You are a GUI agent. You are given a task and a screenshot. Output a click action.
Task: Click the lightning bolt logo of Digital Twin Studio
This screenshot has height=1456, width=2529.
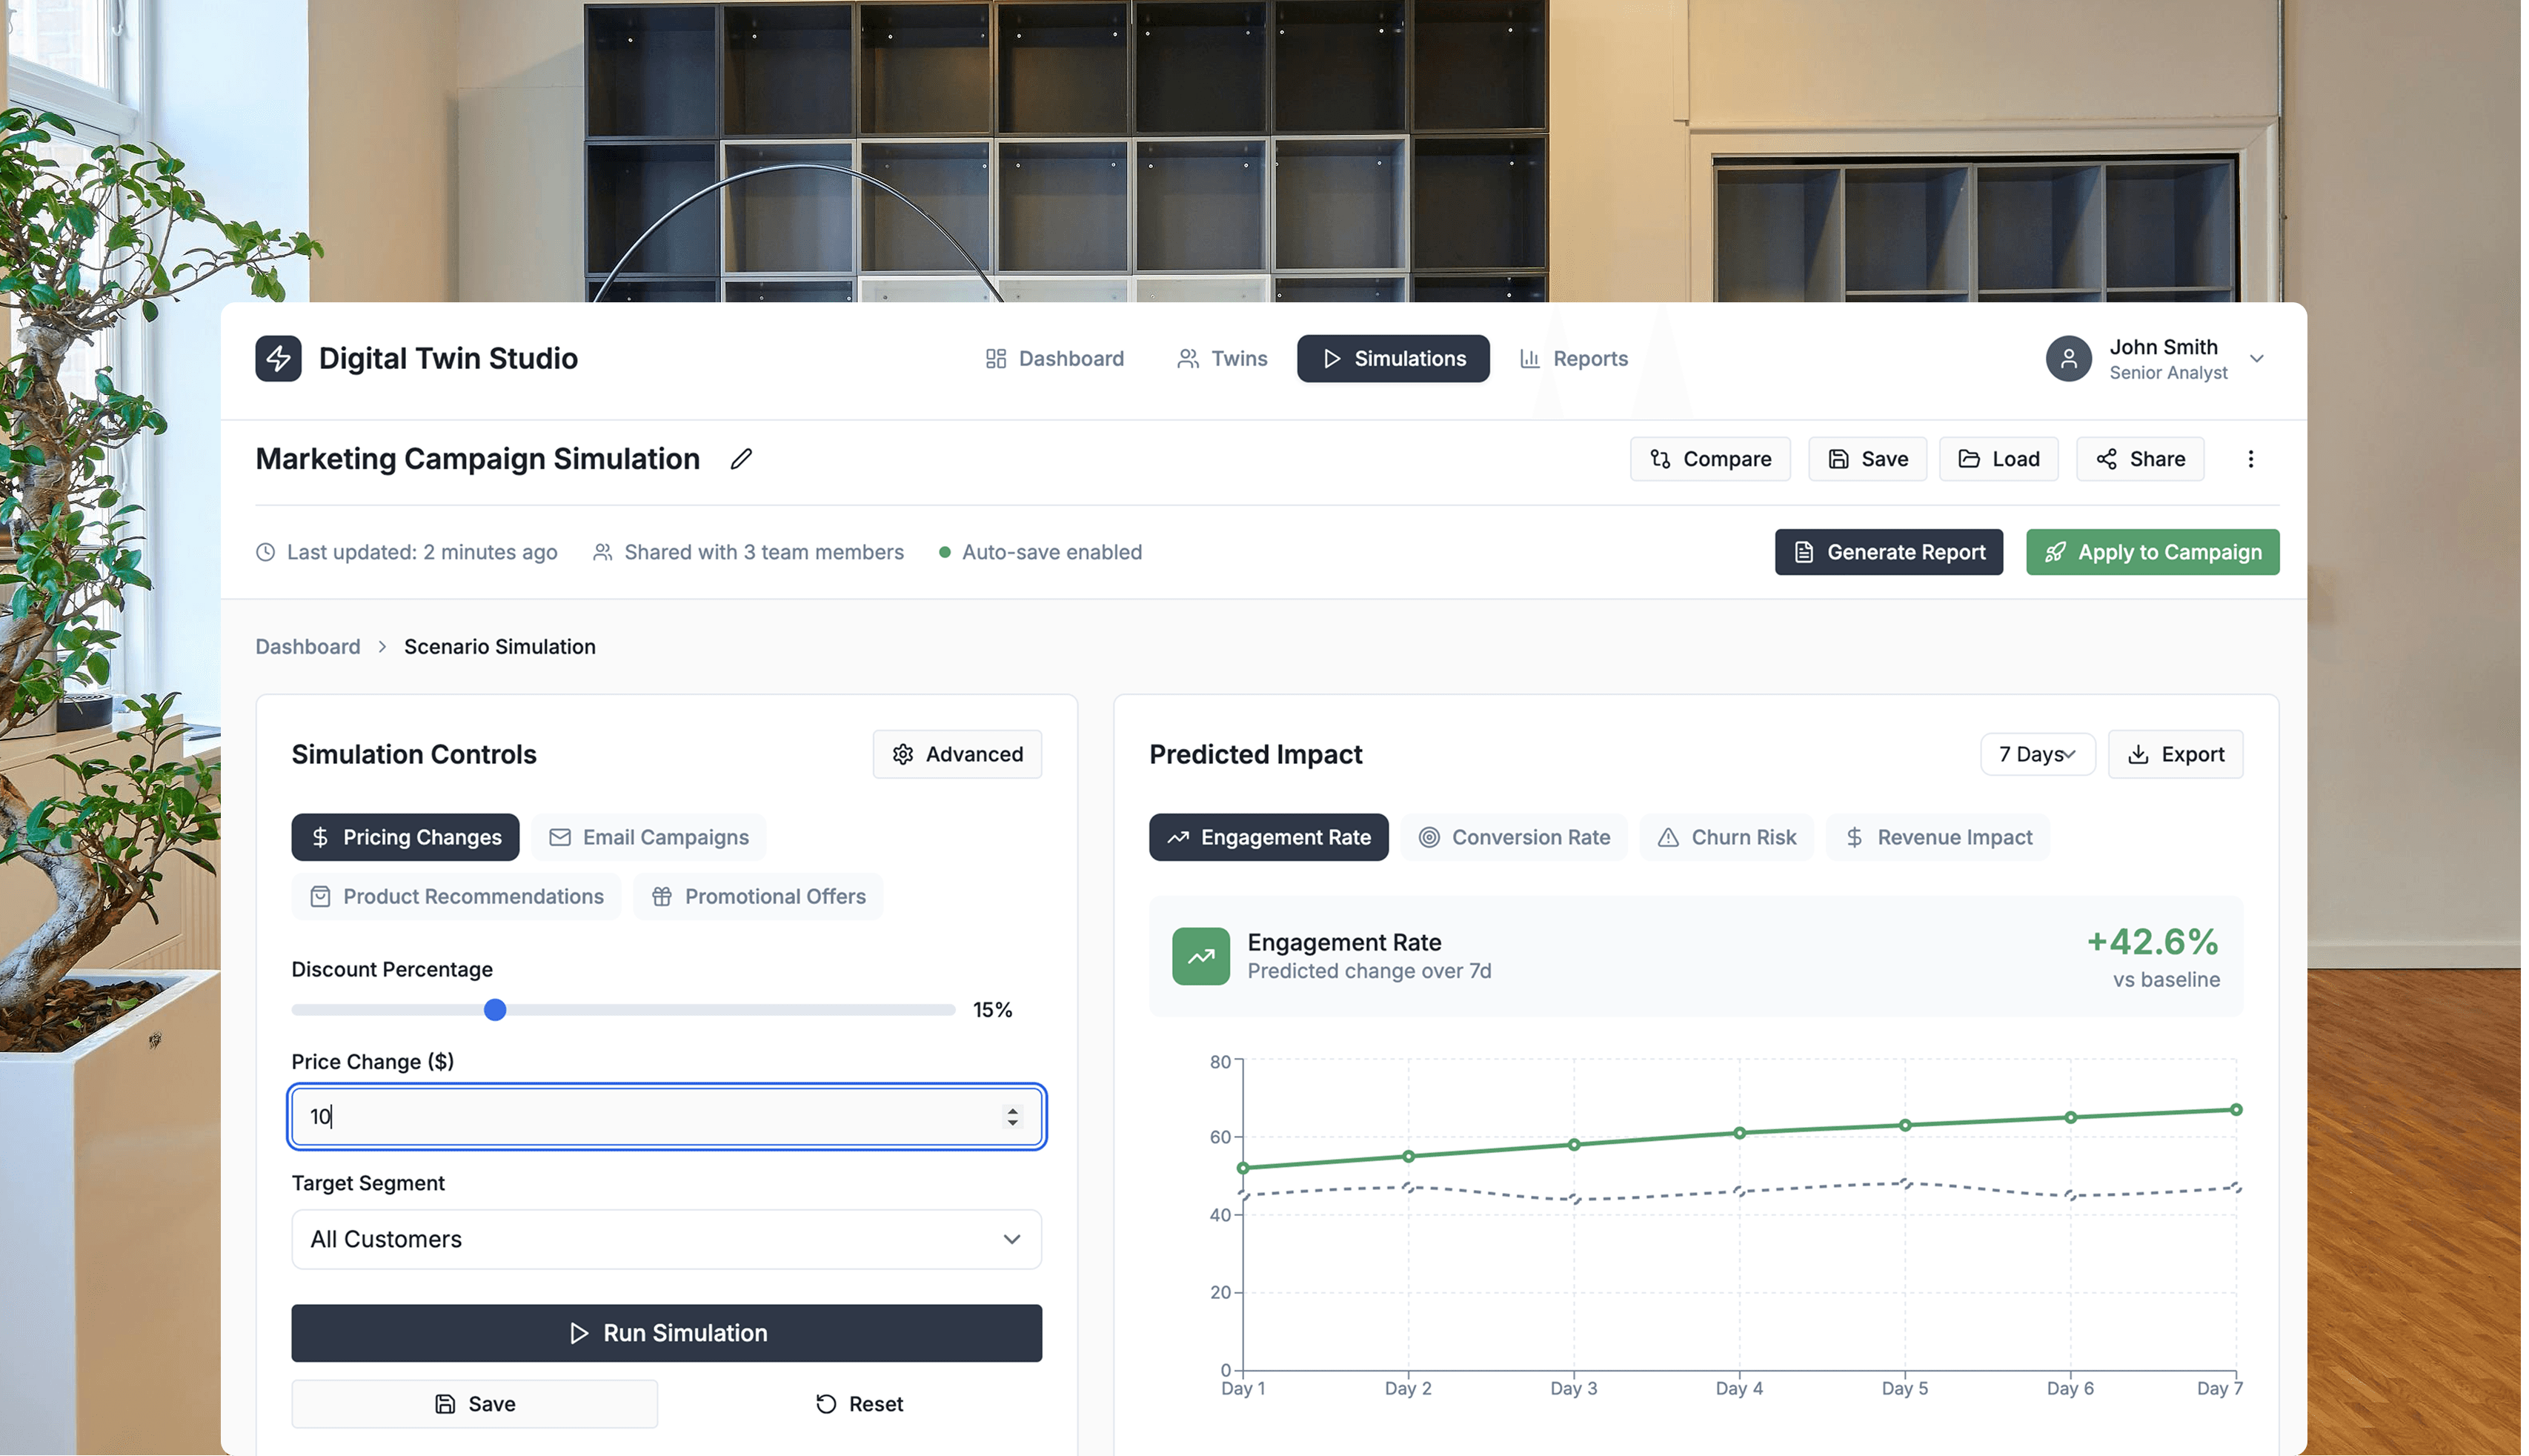[x=278, y=358]
